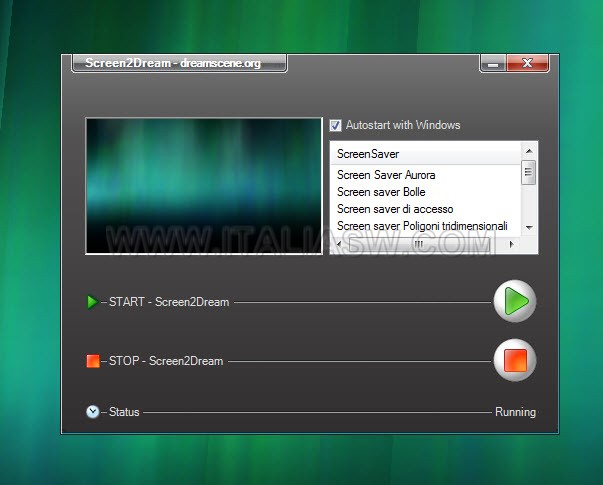
Task: Close the Screen2Dream window
Action: (x=528, y=63)
